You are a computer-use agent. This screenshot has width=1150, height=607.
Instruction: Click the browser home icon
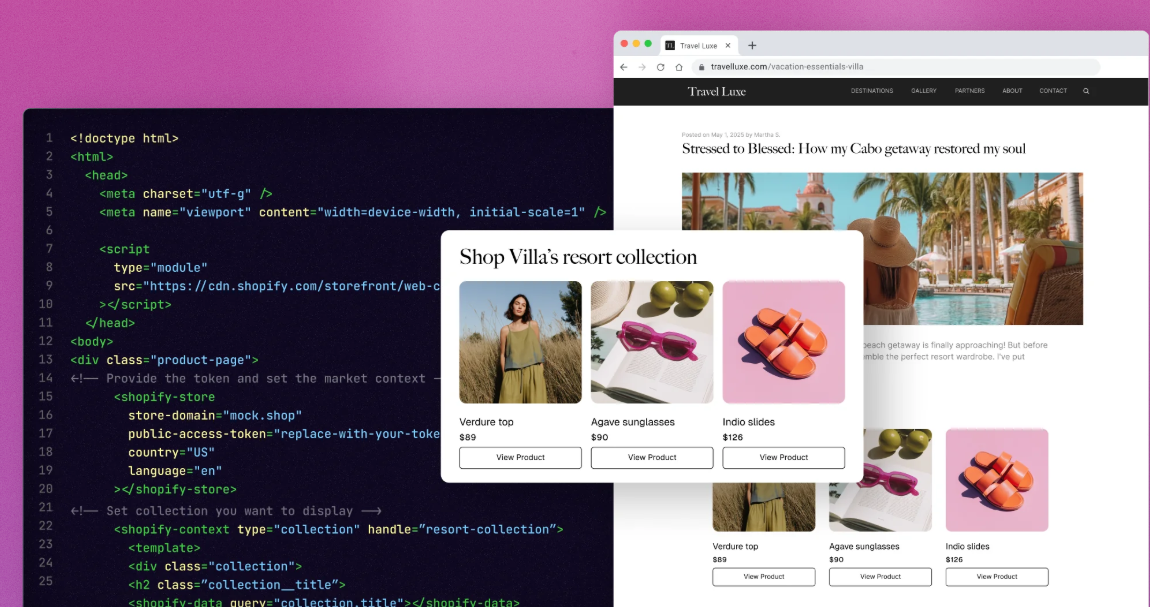click(679, 67)
